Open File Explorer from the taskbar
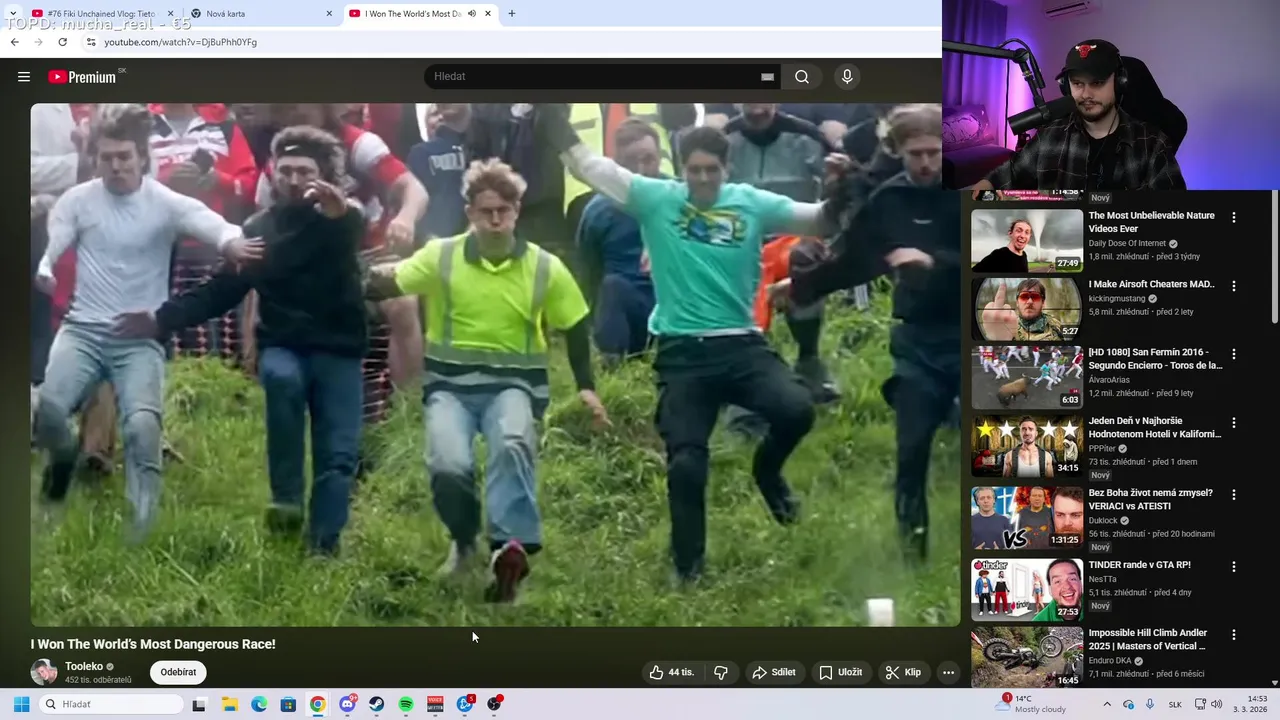Image resolution: width=1280 pixels, height=720 pixels. point(229,704)
